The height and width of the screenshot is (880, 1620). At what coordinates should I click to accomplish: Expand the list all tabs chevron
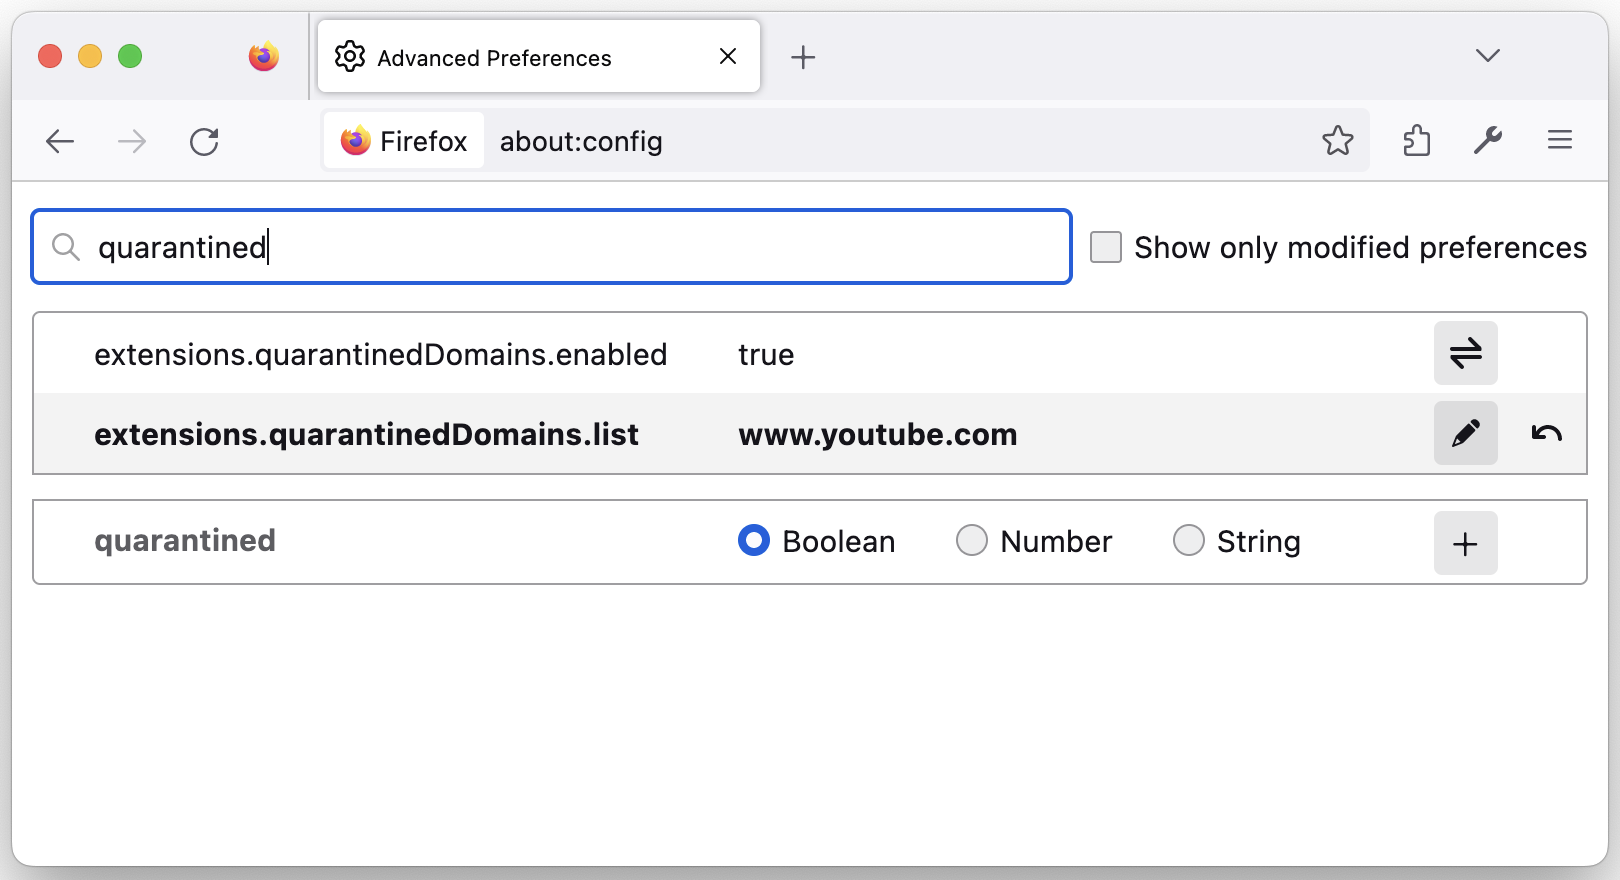(x=1488, y=55)
